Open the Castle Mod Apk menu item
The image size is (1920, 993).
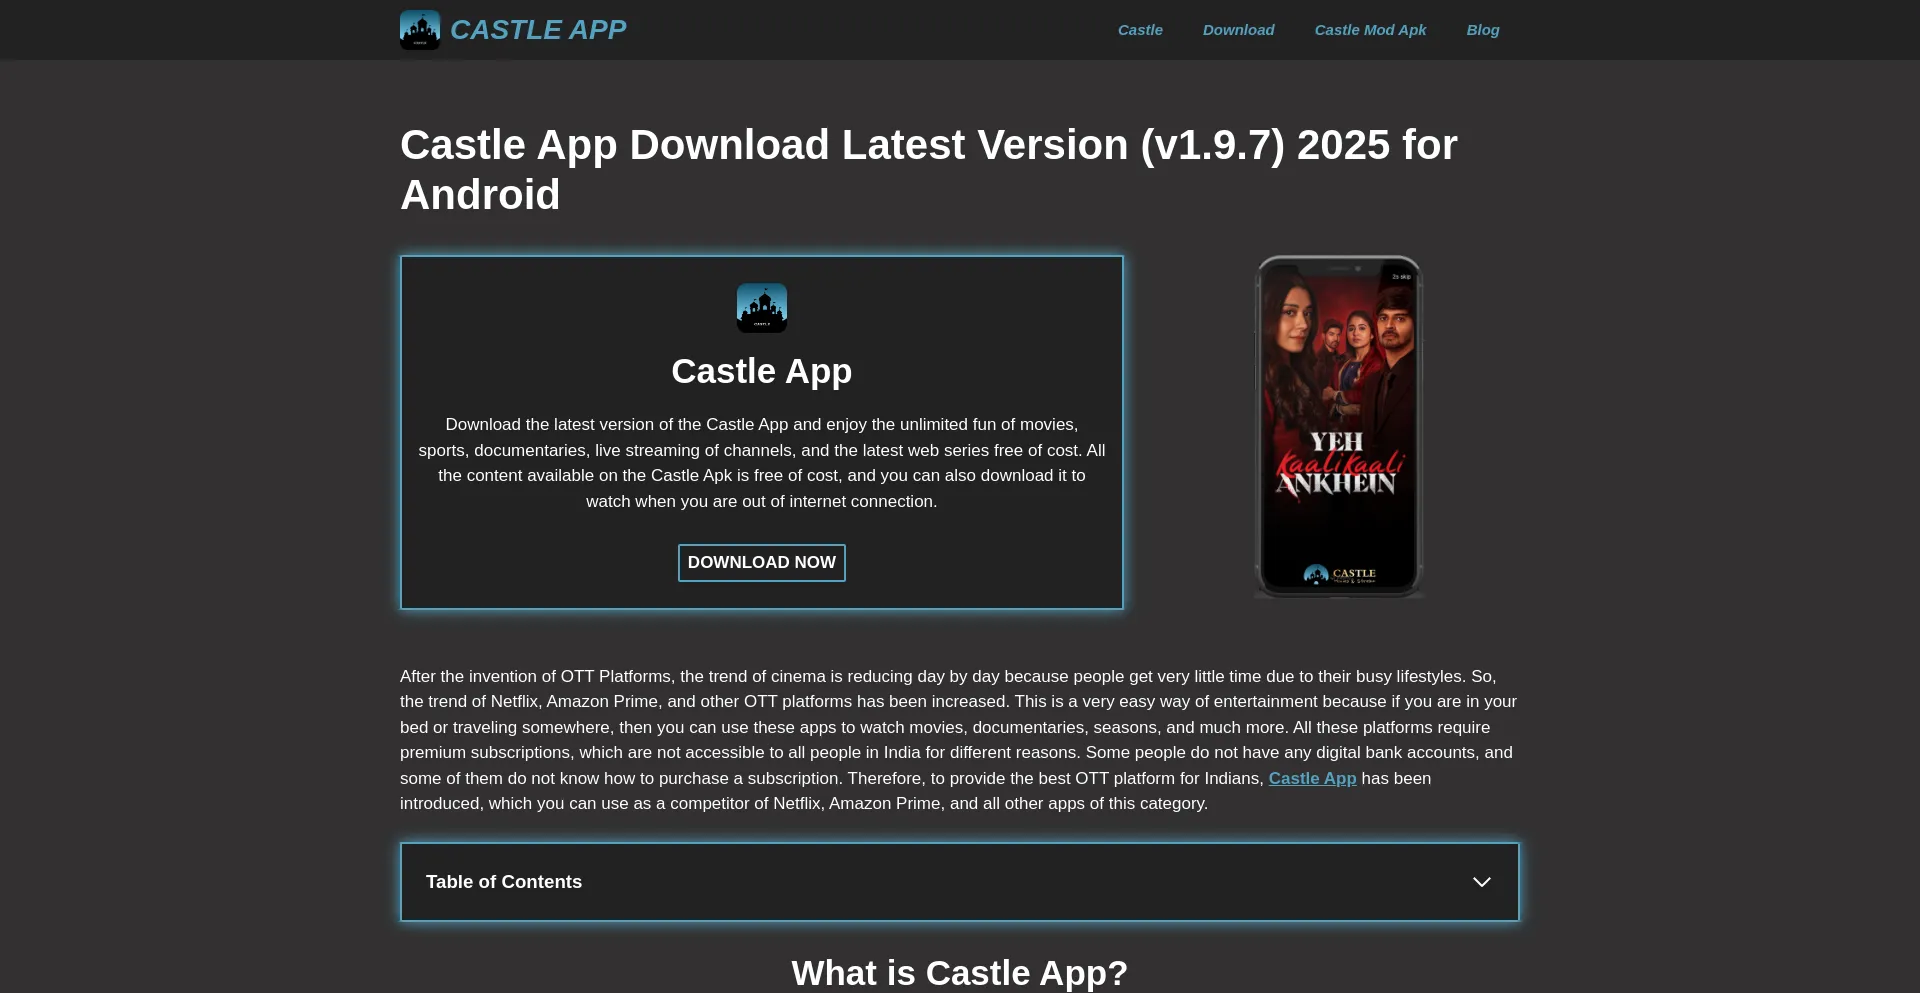(x=1370, y=30)
